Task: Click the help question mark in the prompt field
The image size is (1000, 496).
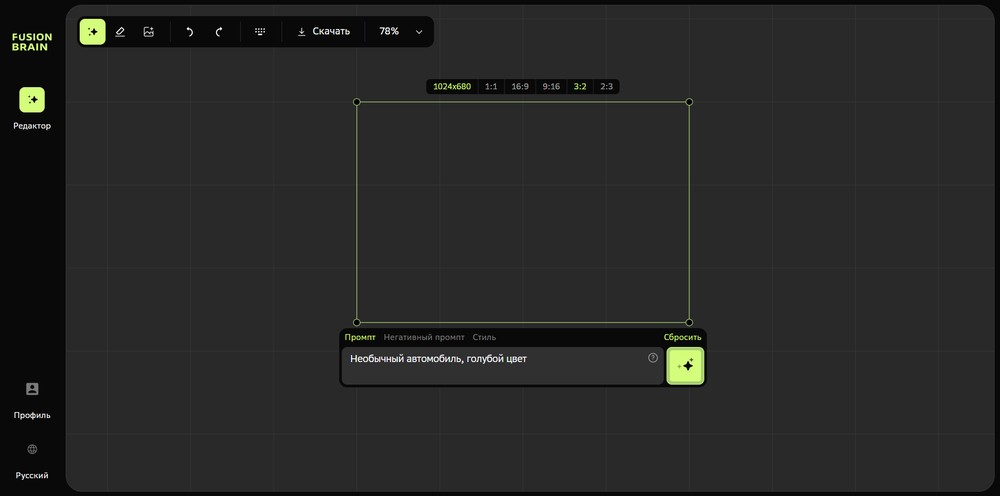Action: click(653, 358)
